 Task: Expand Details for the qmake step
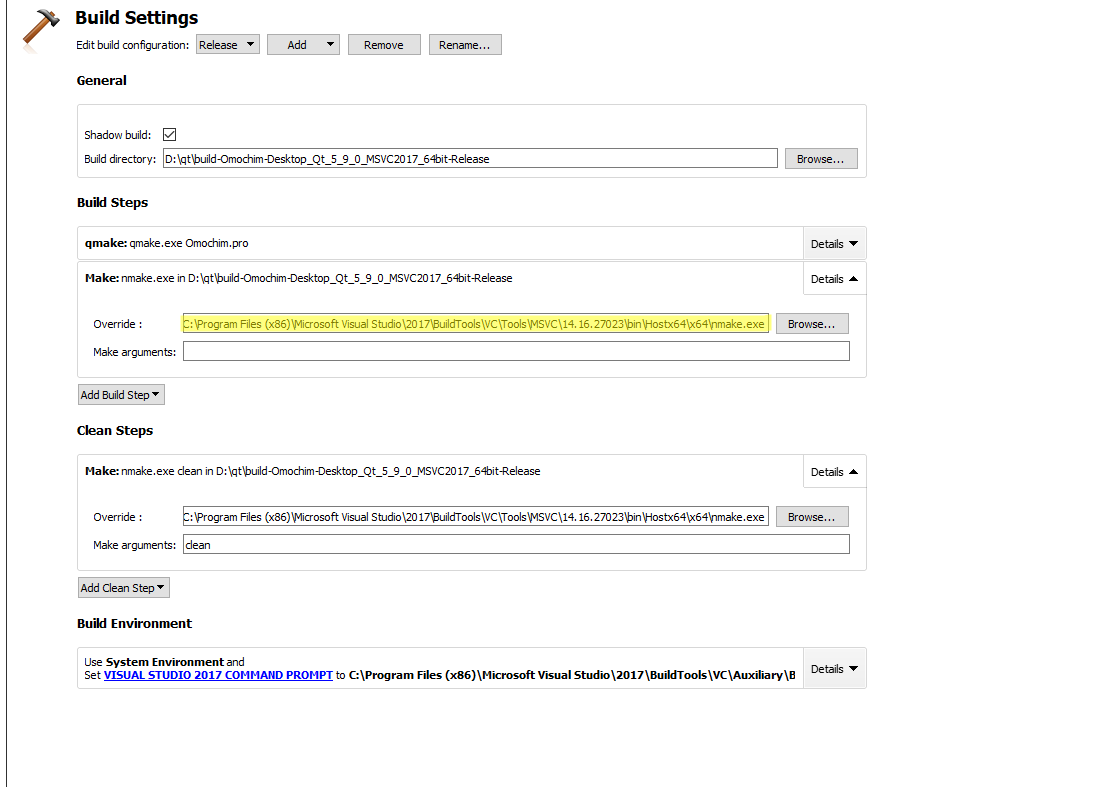[x=834, y=244]
